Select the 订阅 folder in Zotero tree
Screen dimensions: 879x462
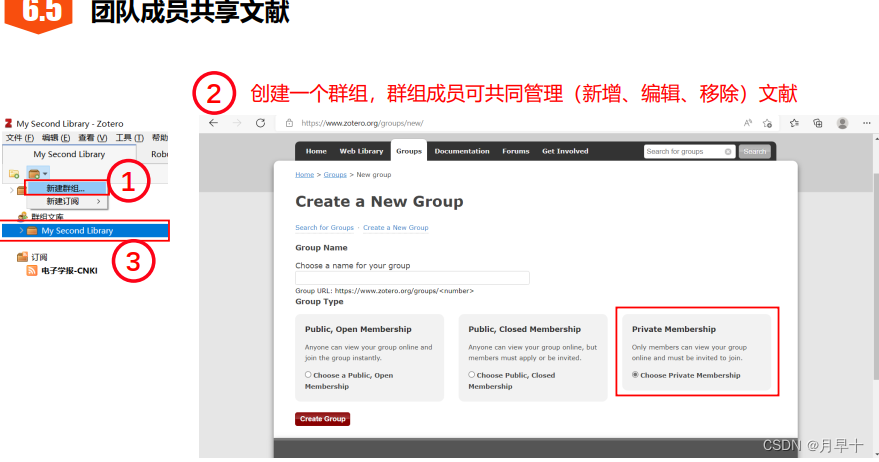tap(39, 257)
